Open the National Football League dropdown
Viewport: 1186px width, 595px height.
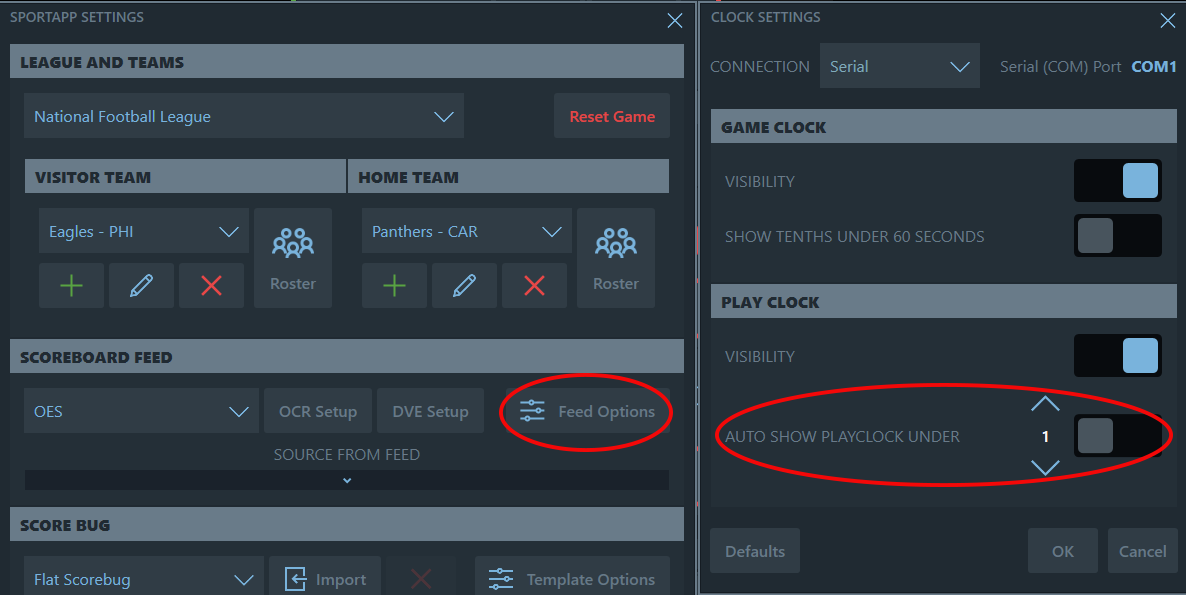click(x=244, y=116)
